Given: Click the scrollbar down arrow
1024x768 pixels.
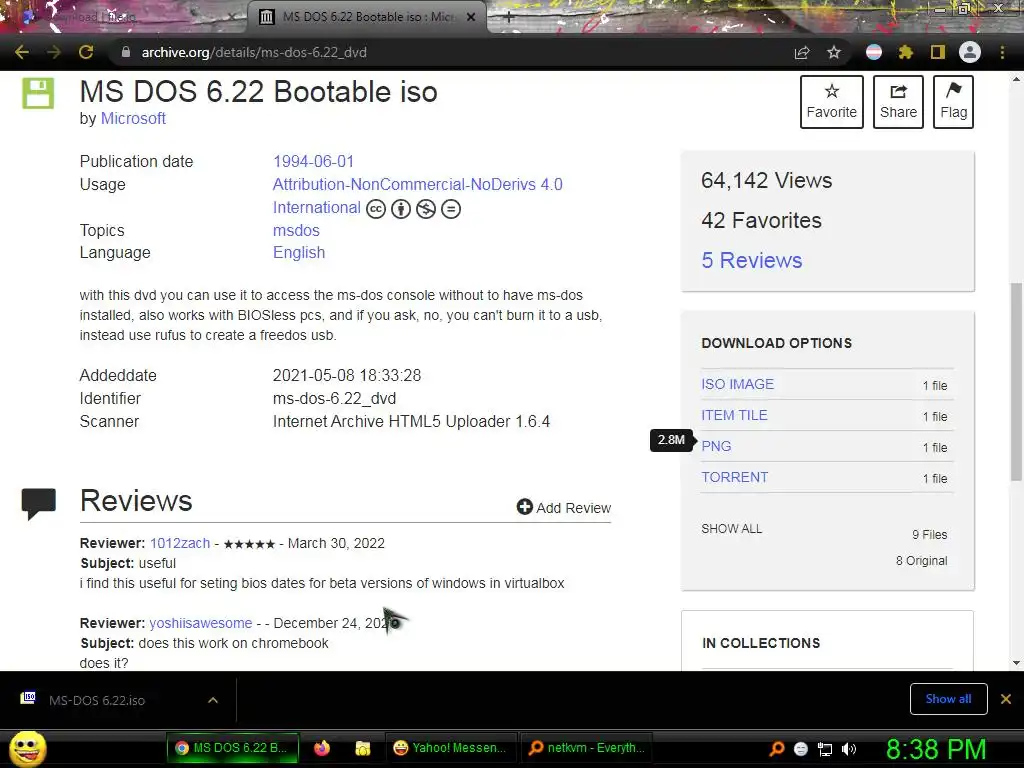Looking at the screenshot, I should tap(1016, 663).
